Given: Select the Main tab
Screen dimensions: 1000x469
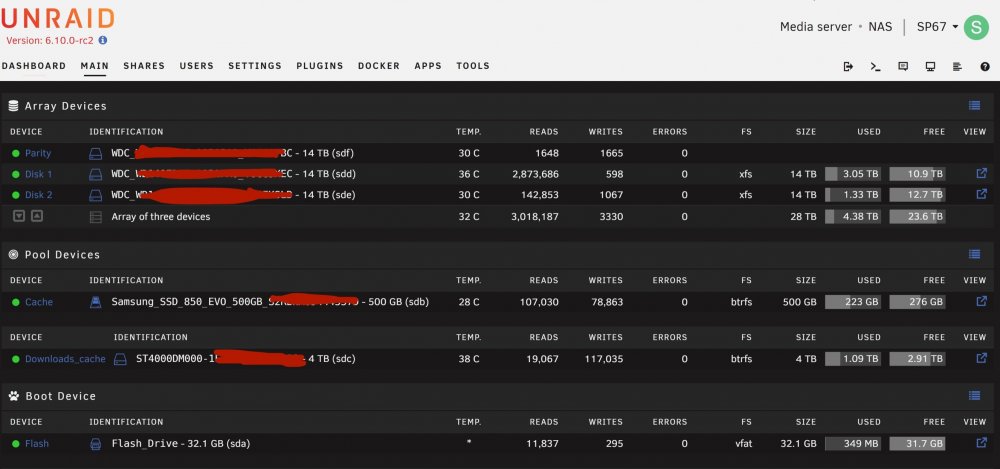Looking at the screenshot, I should (x=94, y=66).
